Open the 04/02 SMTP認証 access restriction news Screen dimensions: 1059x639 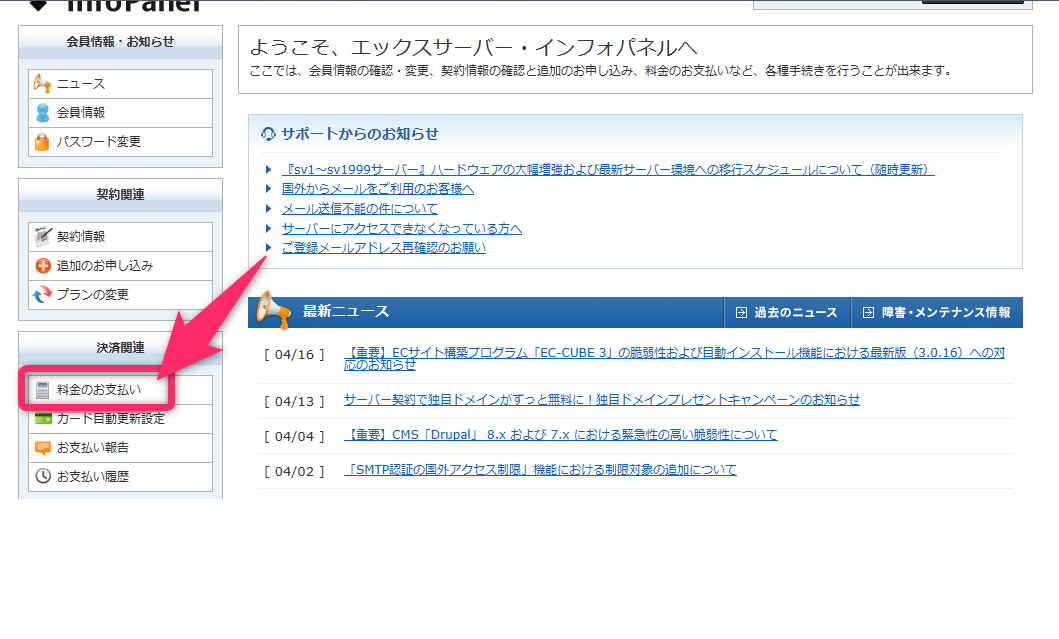(540, 469)
